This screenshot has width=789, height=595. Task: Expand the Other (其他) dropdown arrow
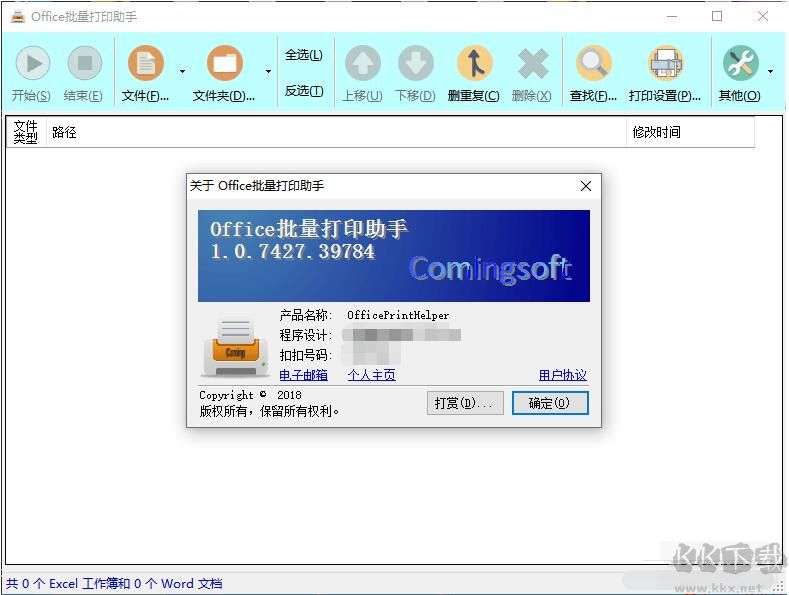coord(770,71)
